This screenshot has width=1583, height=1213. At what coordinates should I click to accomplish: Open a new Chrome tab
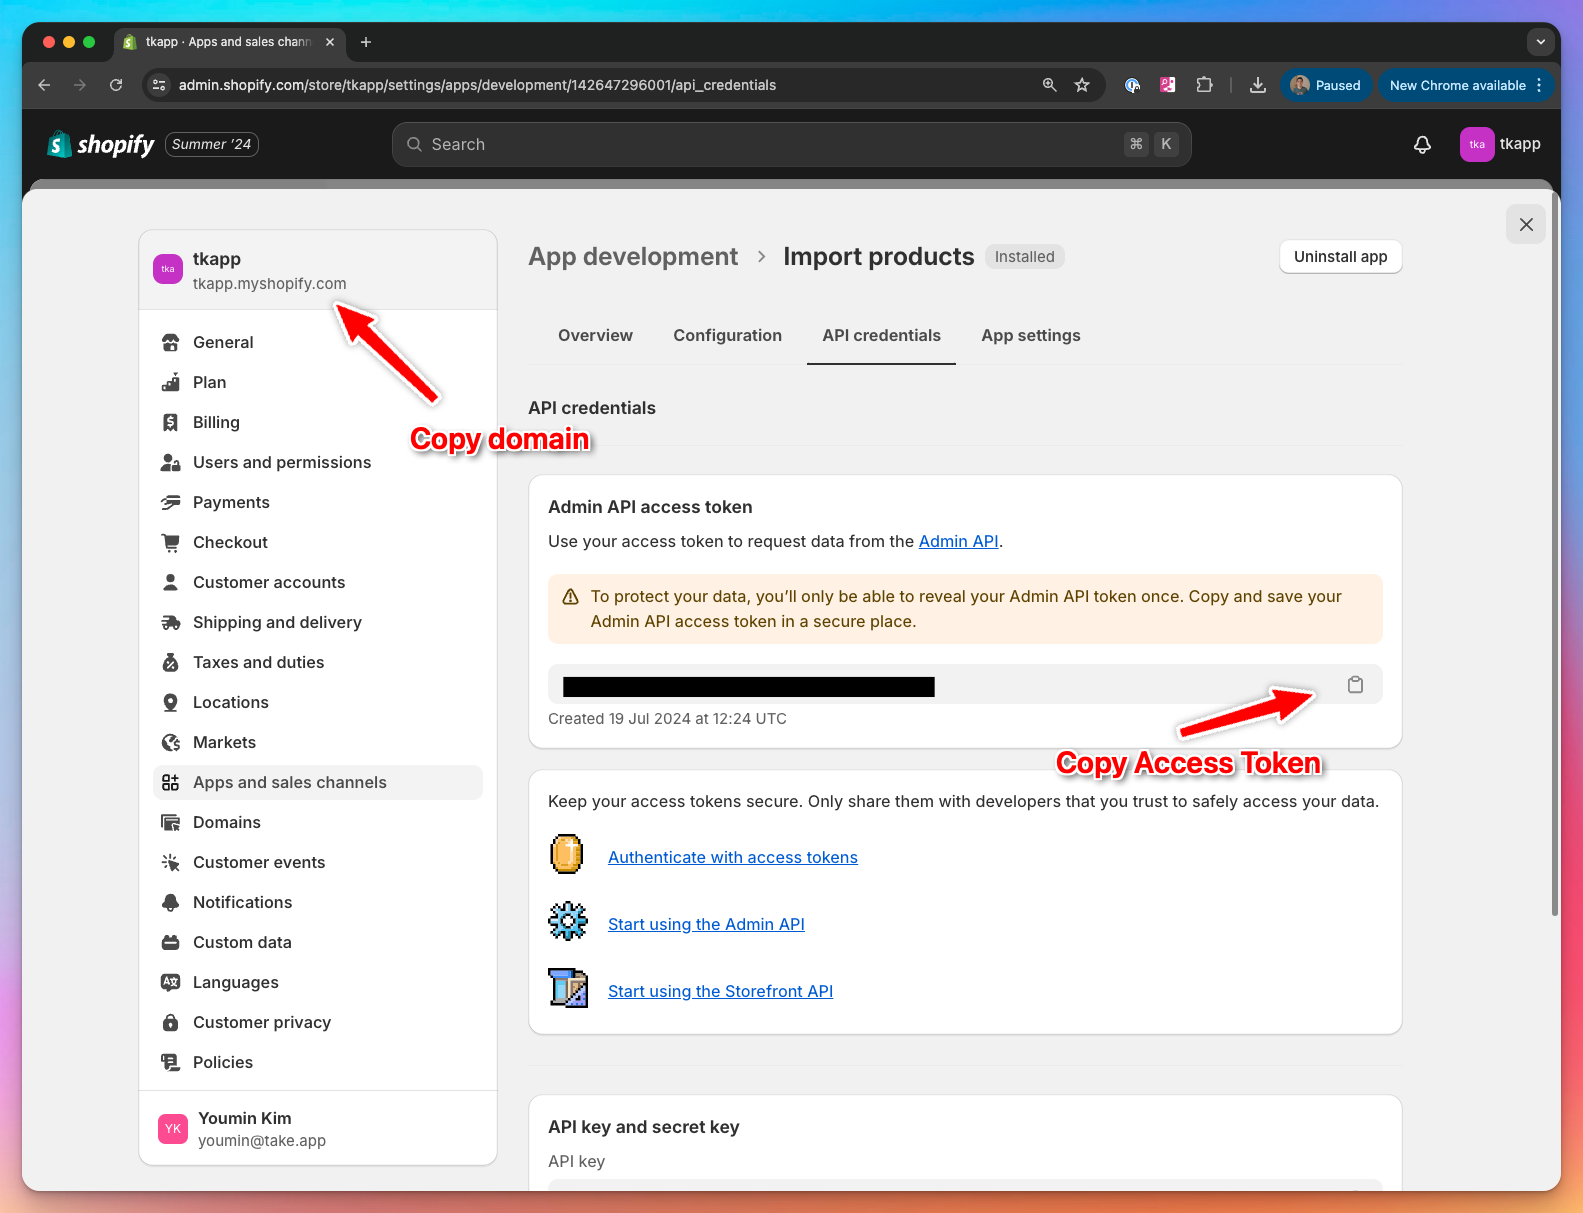(x=366, y=42)
